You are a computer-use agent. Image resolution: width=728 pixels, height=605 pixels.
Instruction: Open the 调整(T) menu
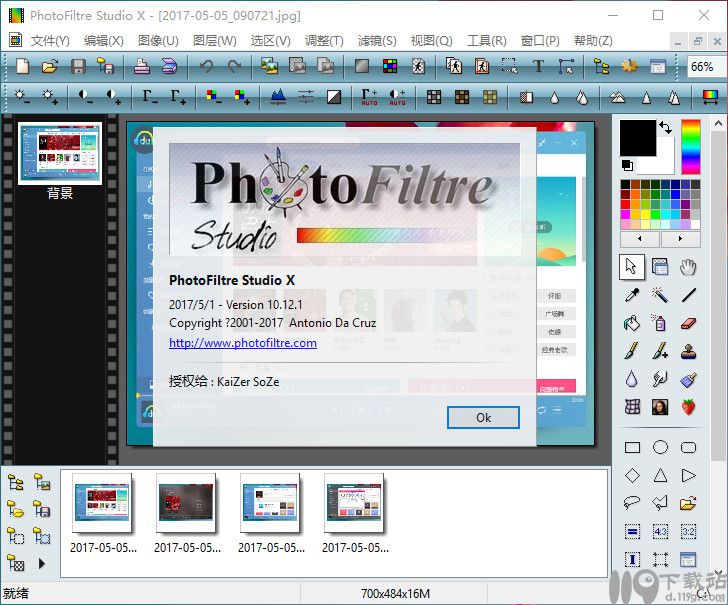pos(324,41)
